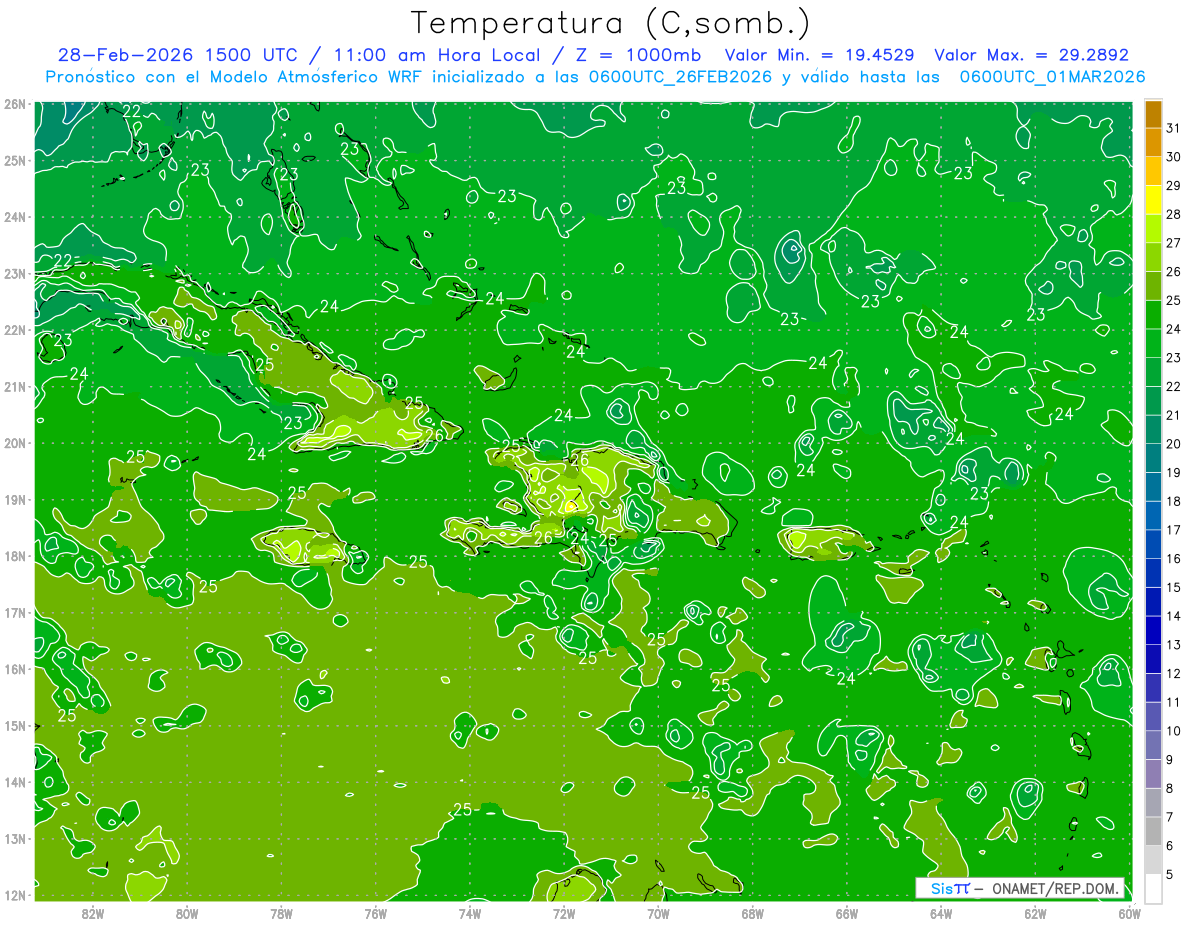Image resolution: width=1200 pixels, height=927 pixels.
Task: Click the '18N' latitude axis label
Action: (x=14, y=556)
